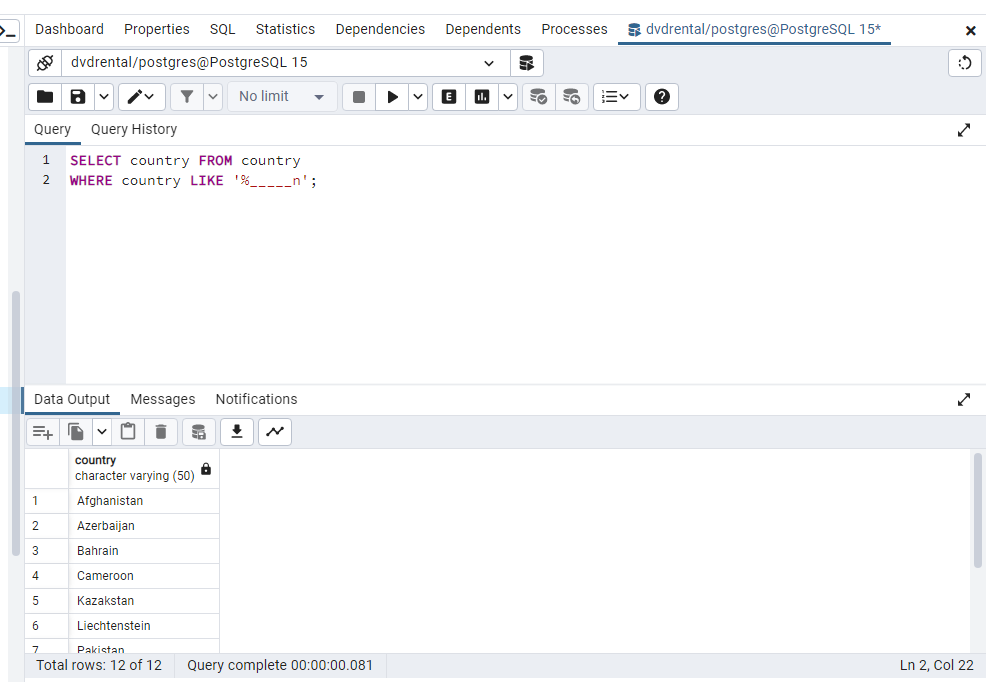Click in the SQL editor line 2
The image size is (986, 682).
pos(194,181)
